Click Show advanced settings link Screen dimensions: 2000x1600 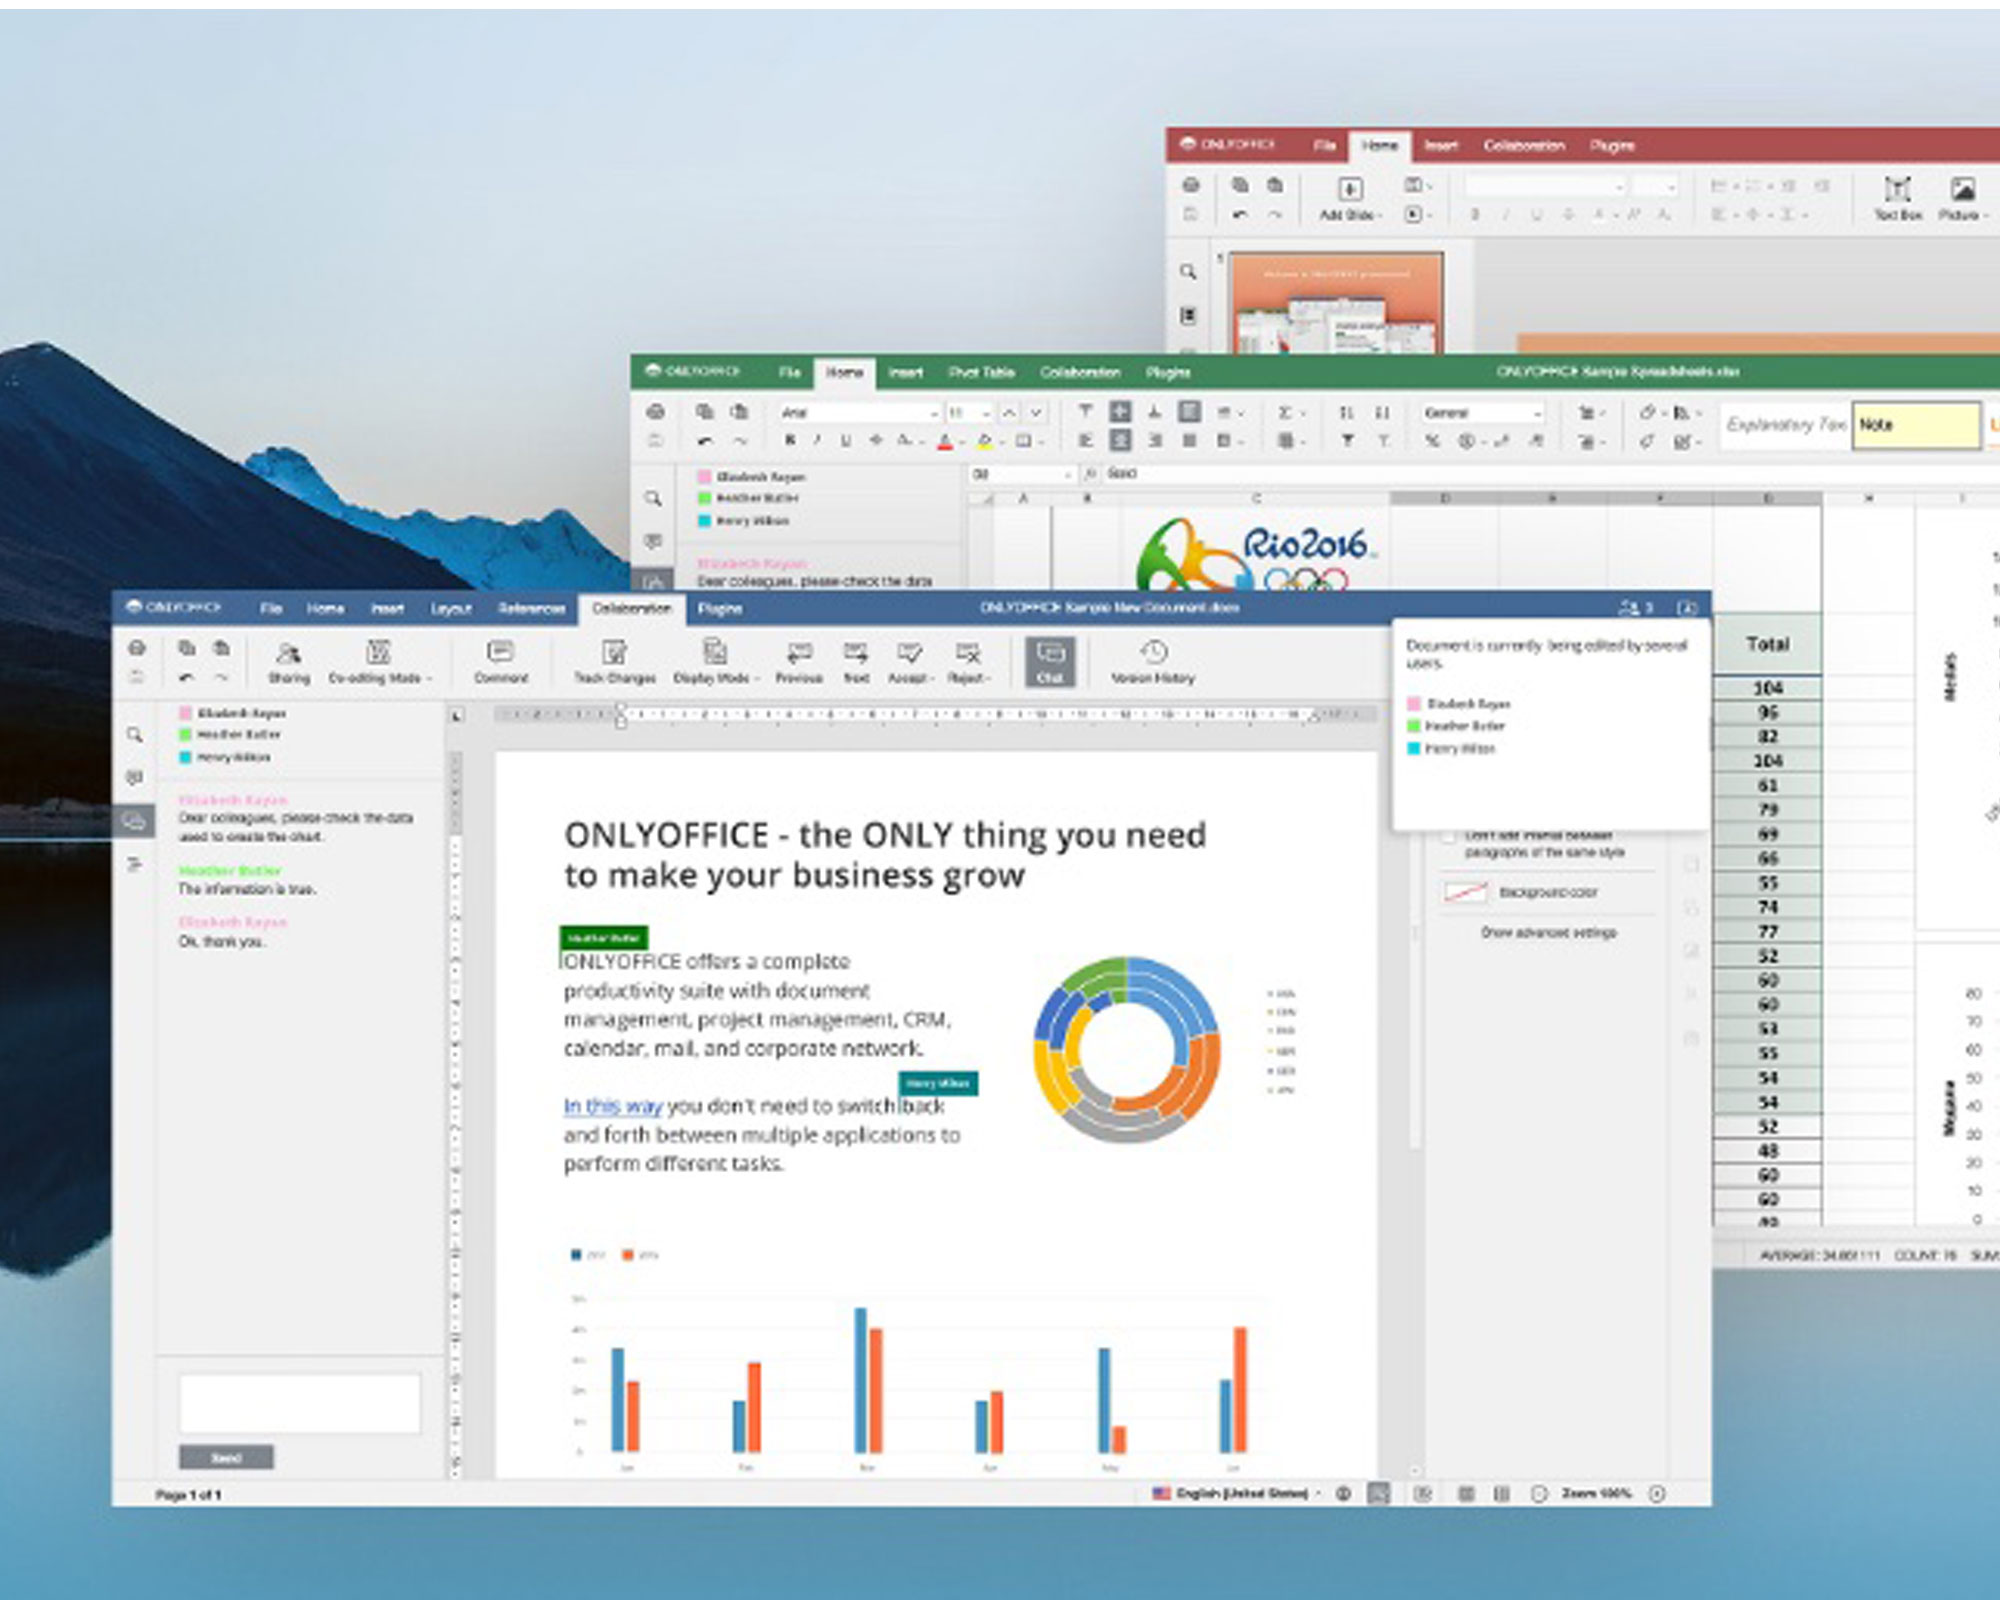[1548, 932]
